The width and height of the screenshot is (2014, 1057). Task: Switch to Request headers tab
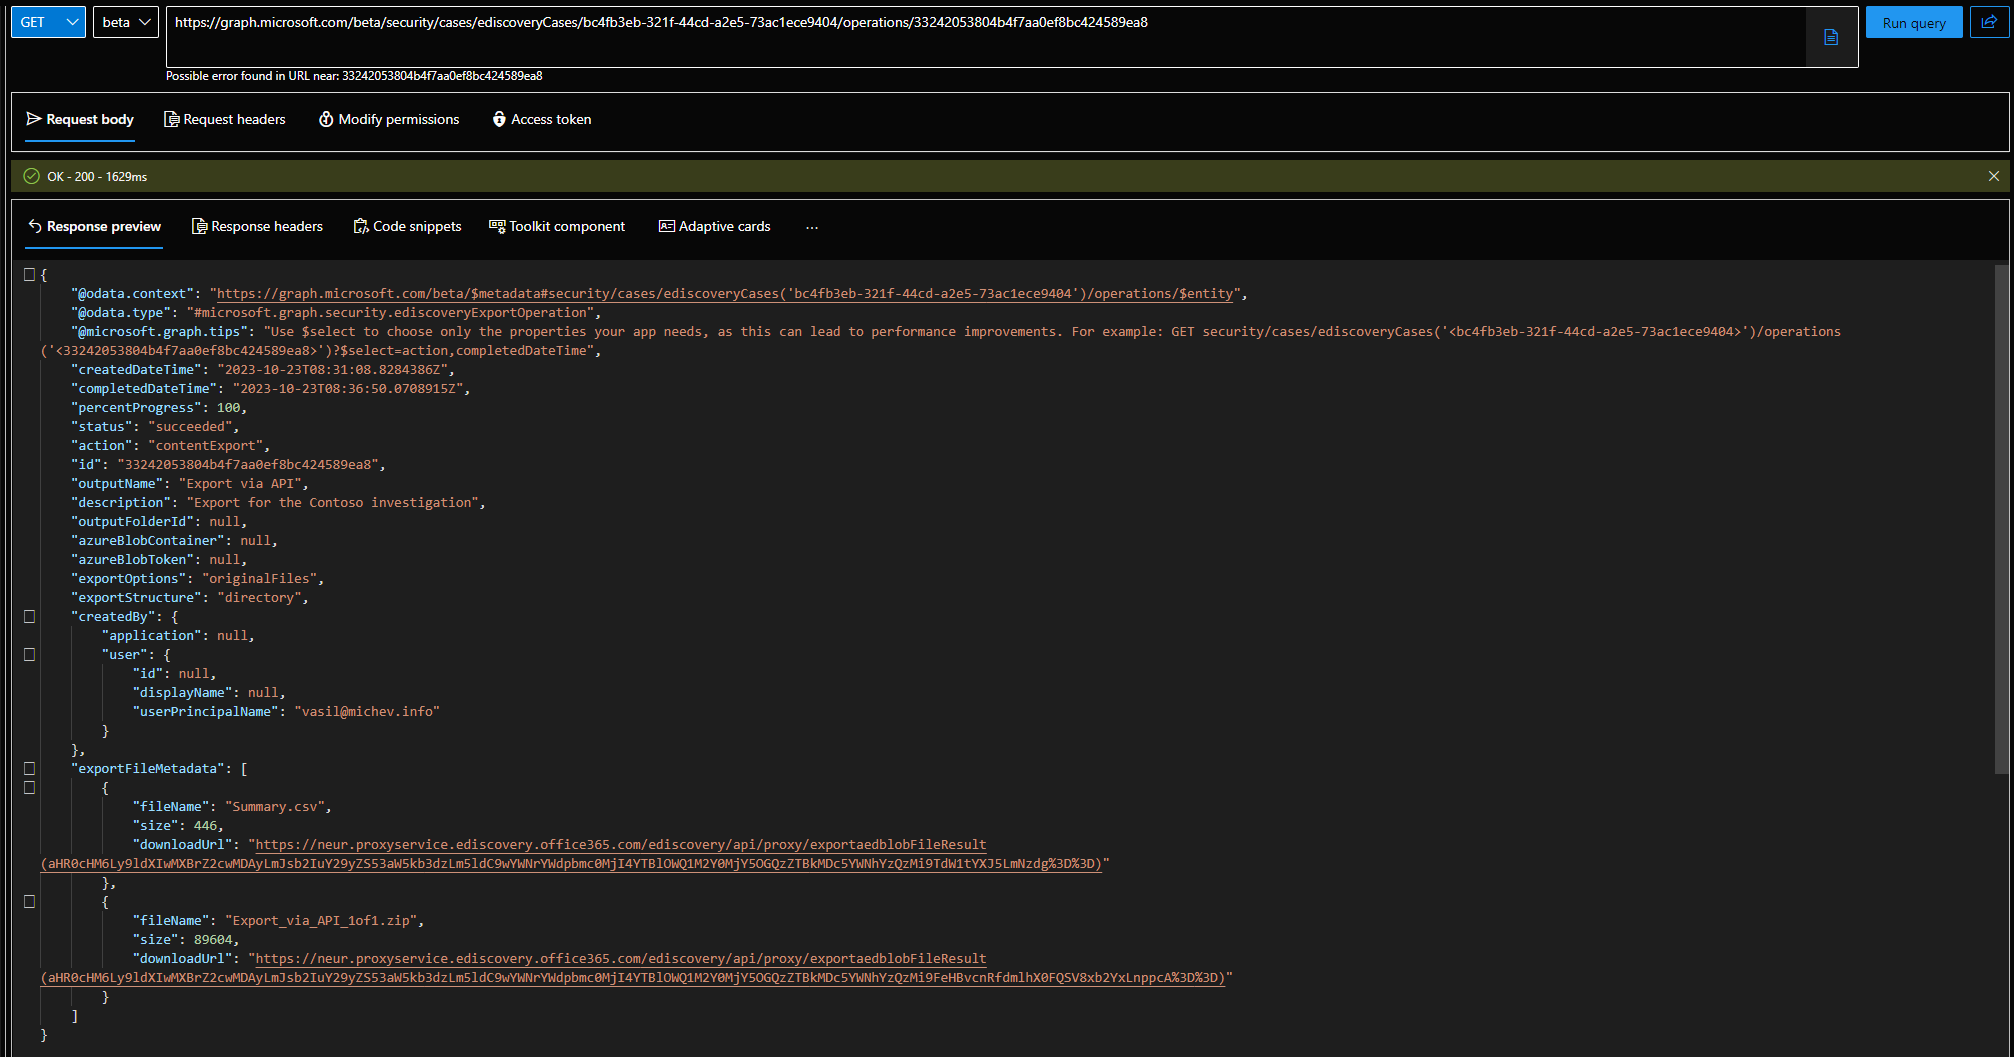[x=225, y=119]
